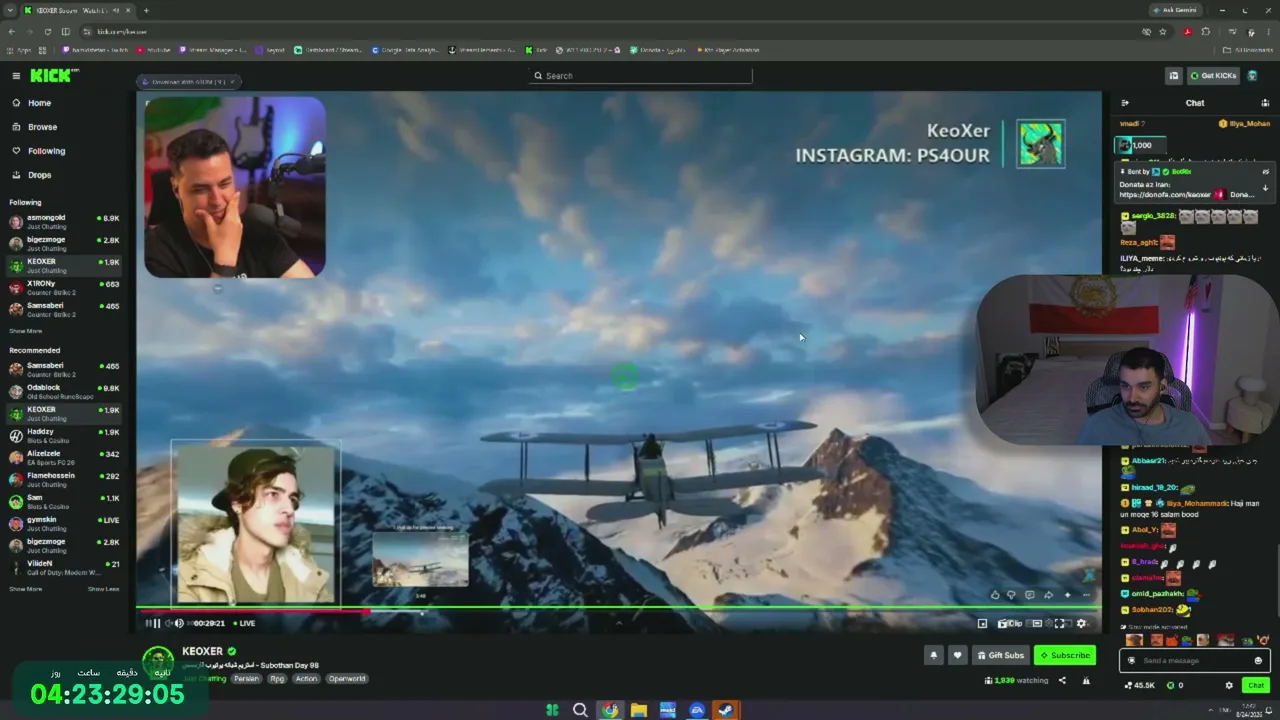Hide the pinned chat message
1280x720 pixels.
pyautogui.click(x=1265, y=172)
